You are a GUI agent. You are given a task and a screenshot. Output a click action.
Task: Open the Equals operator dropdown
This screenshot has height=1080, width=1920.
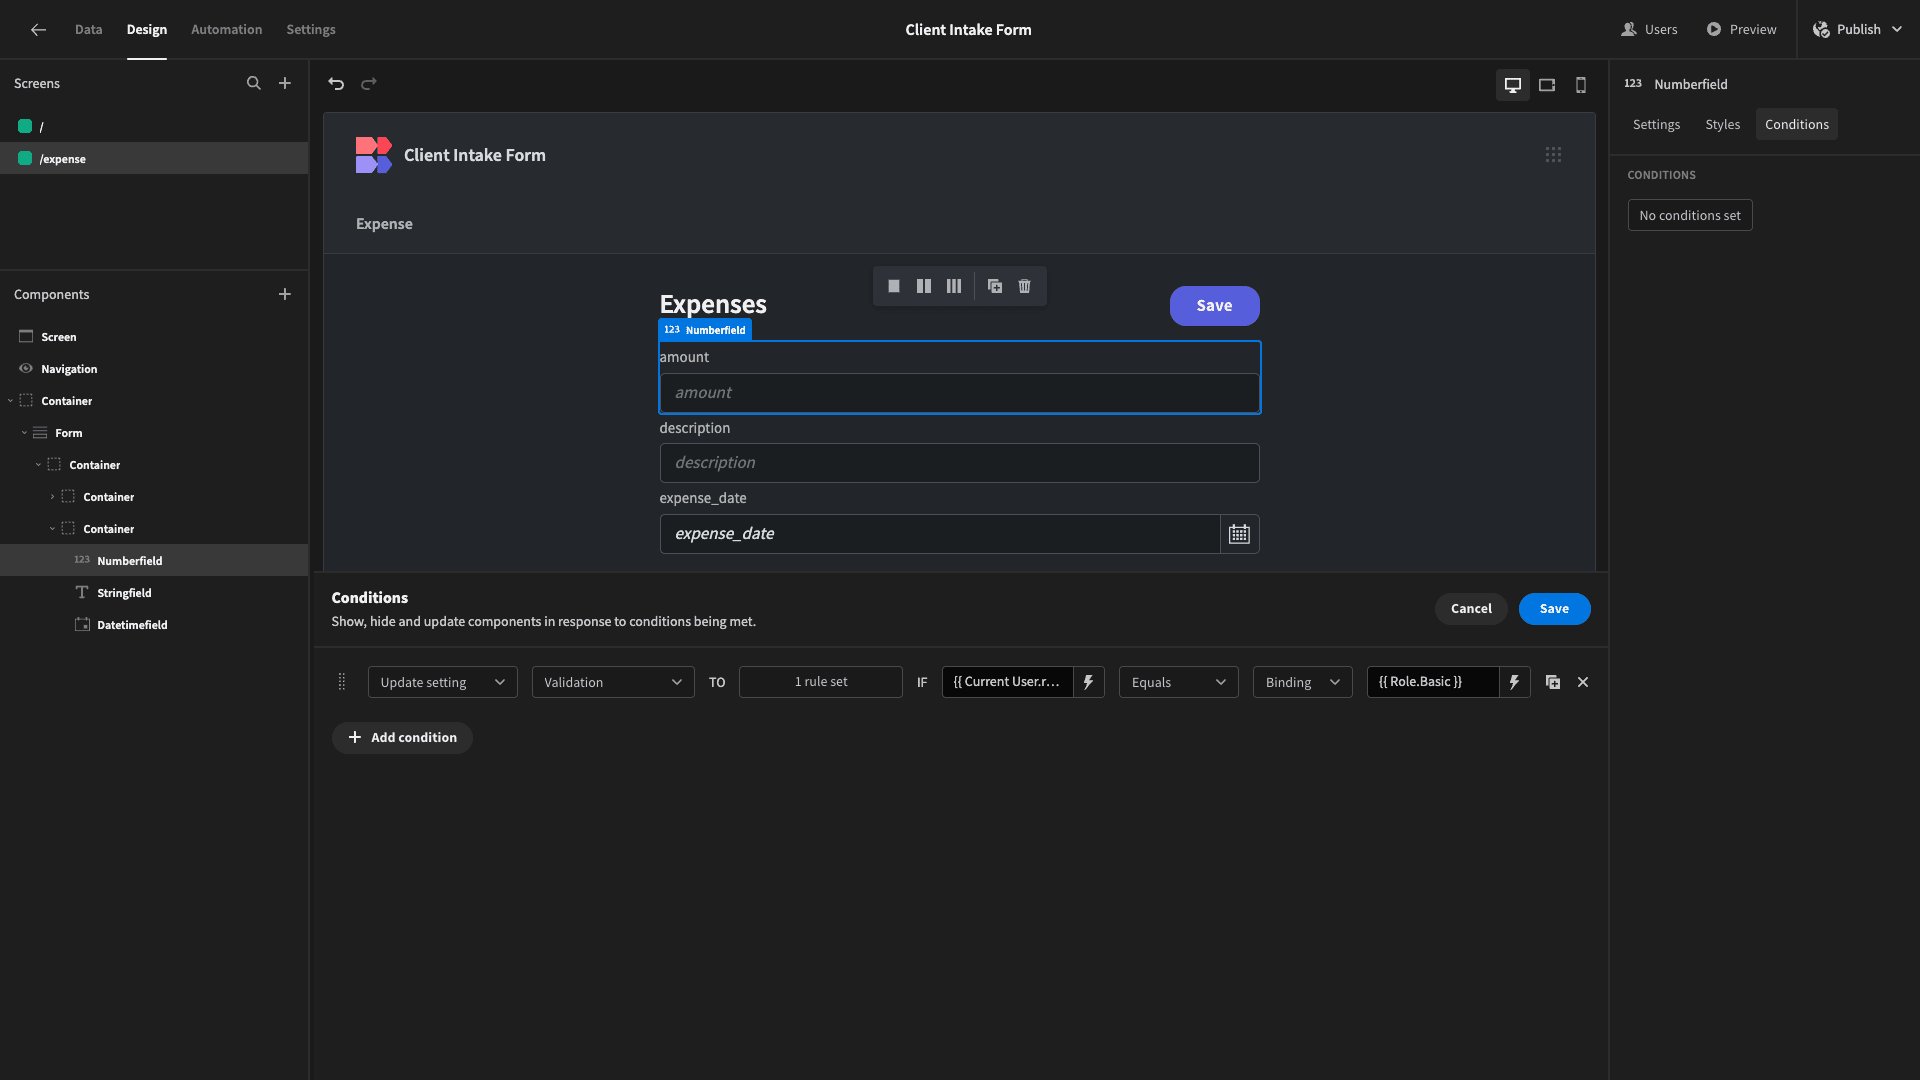point(1179,682)
